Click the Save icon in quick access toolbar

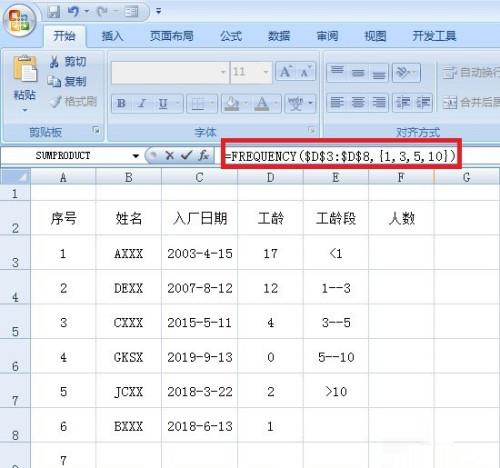pos(53,12)
